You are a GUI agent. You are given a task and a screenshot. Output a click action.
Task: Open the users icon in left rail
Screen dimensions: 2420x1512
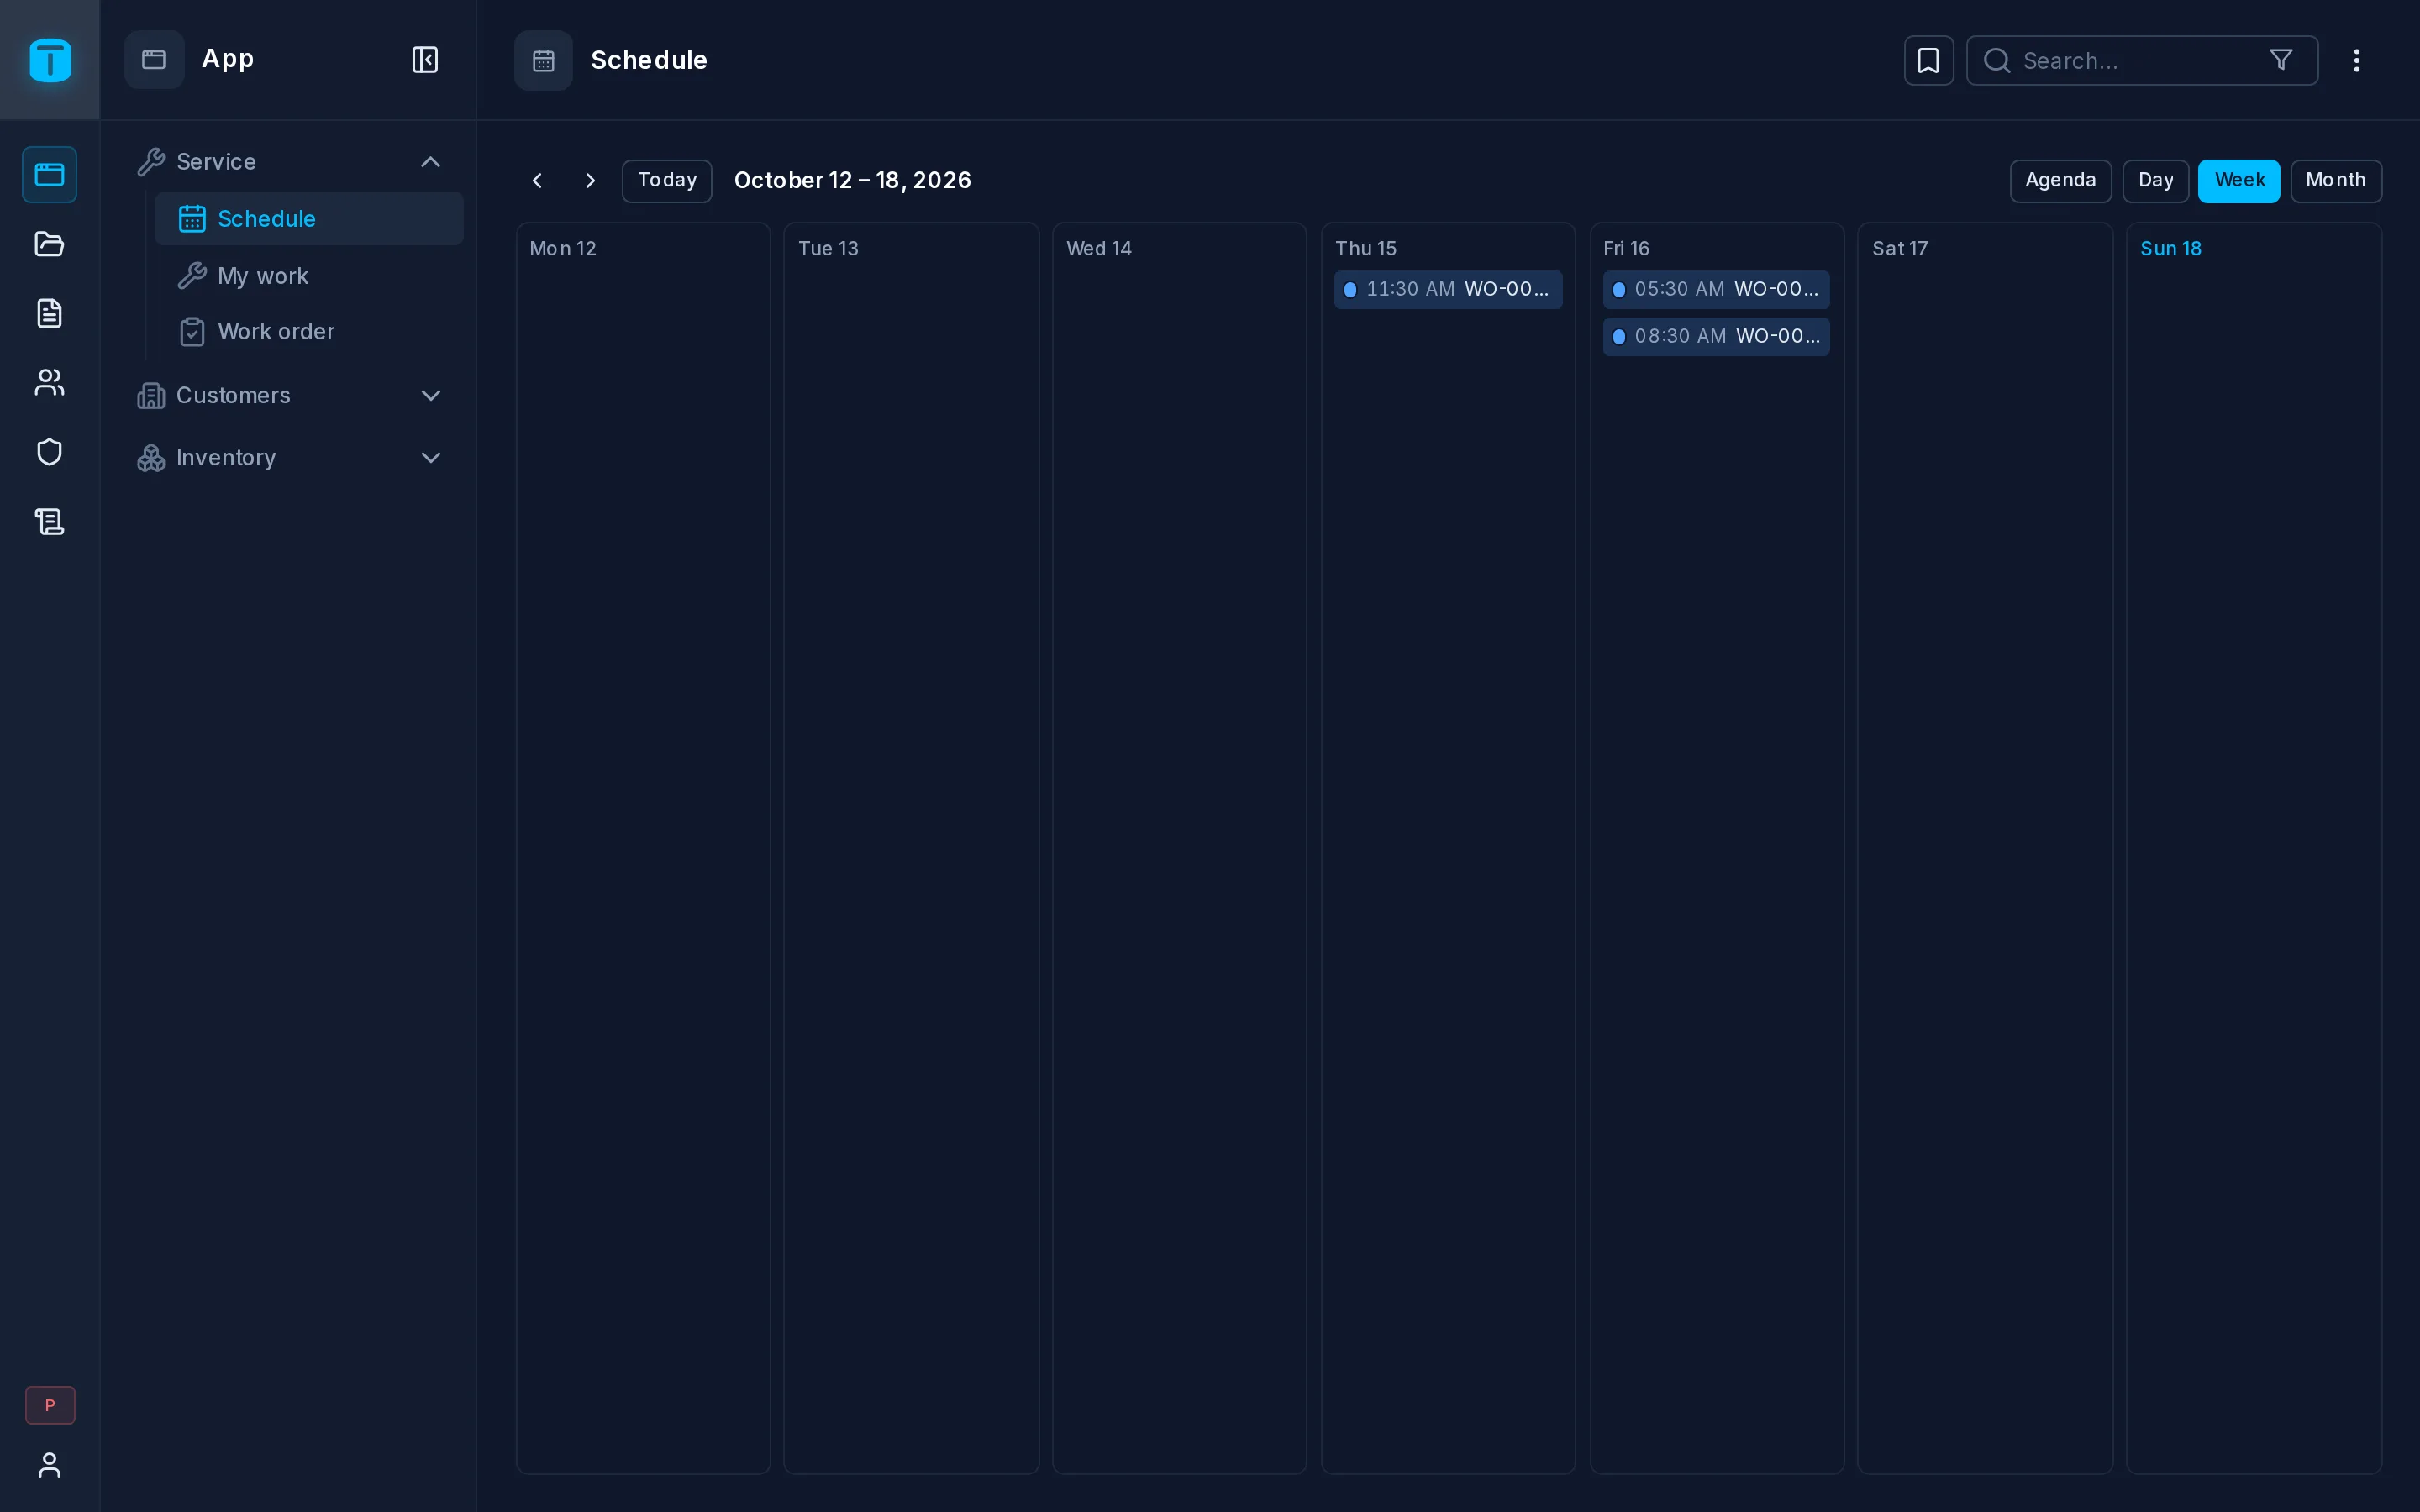[49, 382]
